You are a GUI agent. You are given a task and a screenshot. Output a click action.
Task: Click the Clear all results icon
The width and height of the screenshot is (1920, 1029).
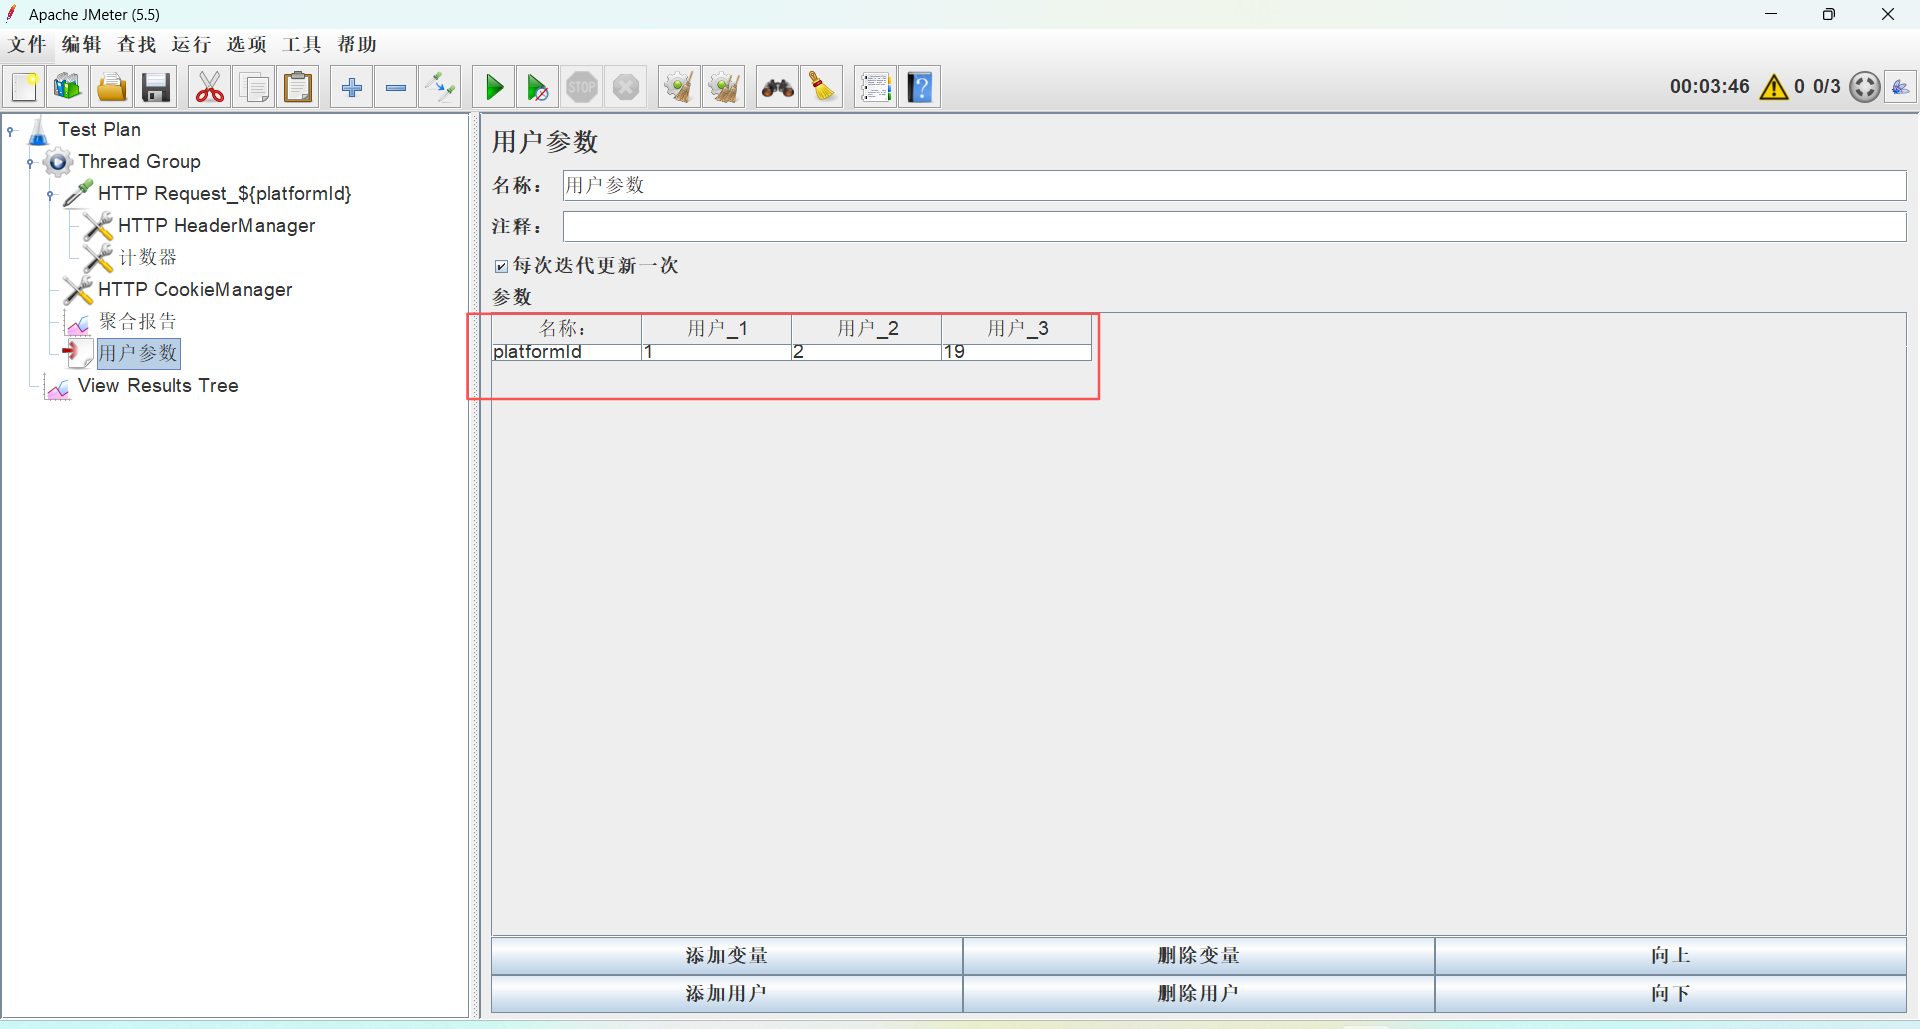click(723, 87)
